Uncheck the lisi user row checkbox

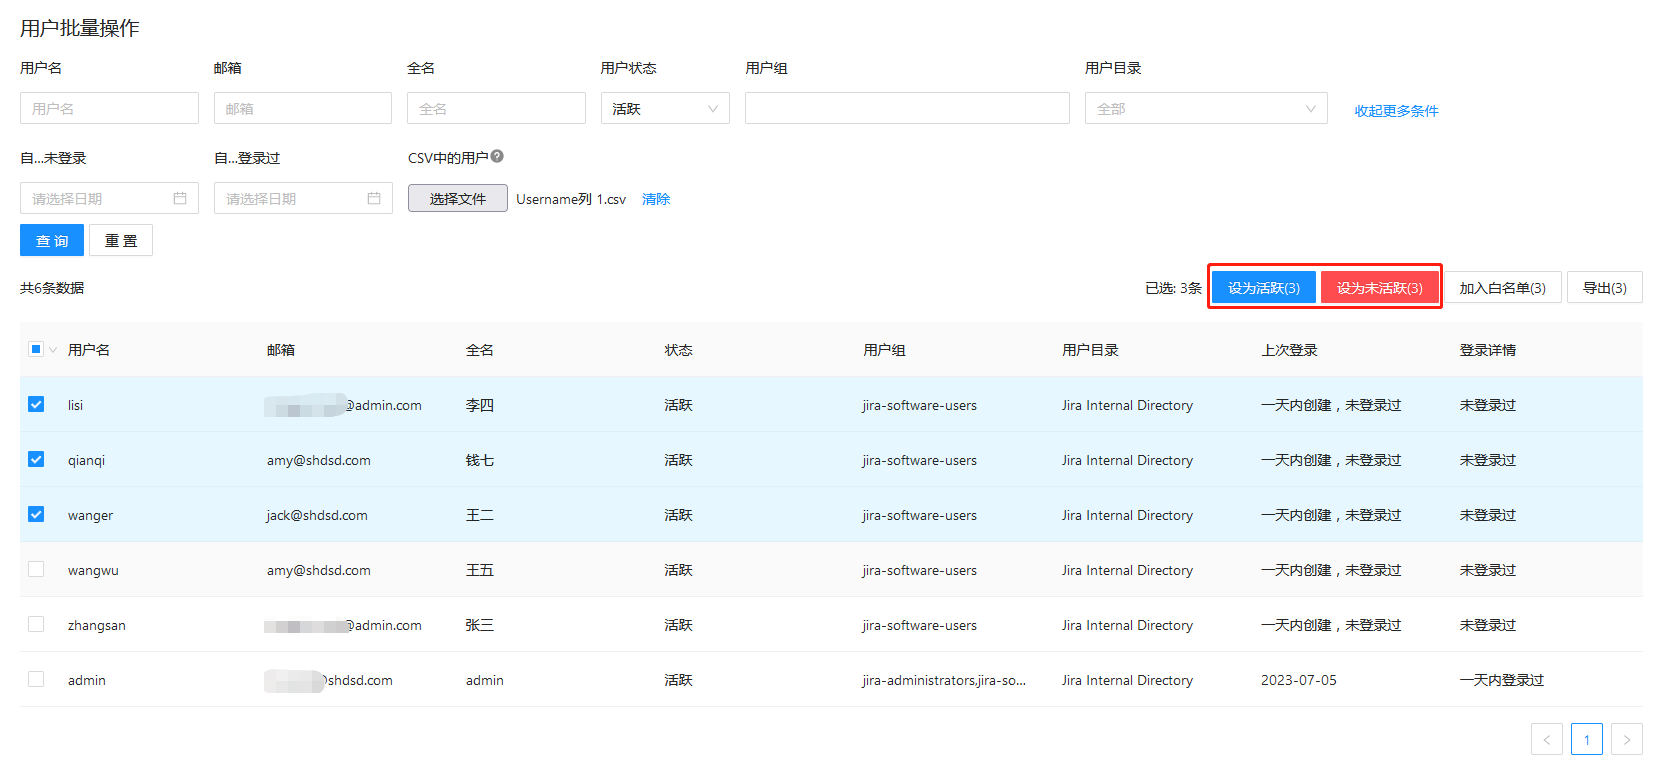tap(36, 404)
